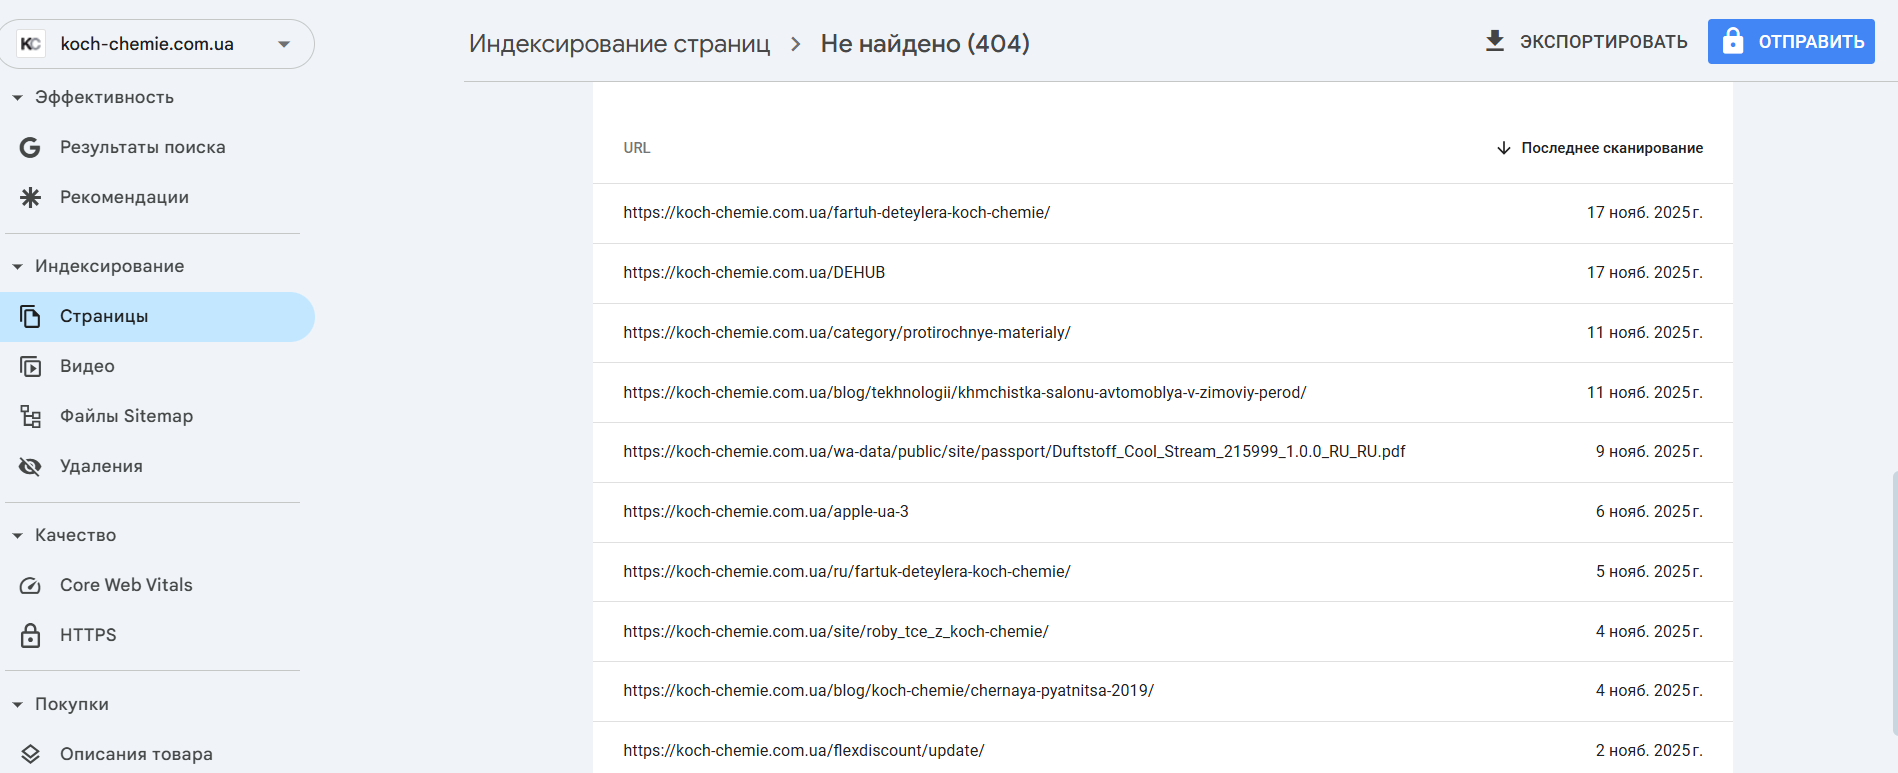Collapse the Качество section
1898x773 pixels.
tap(18, 536)
